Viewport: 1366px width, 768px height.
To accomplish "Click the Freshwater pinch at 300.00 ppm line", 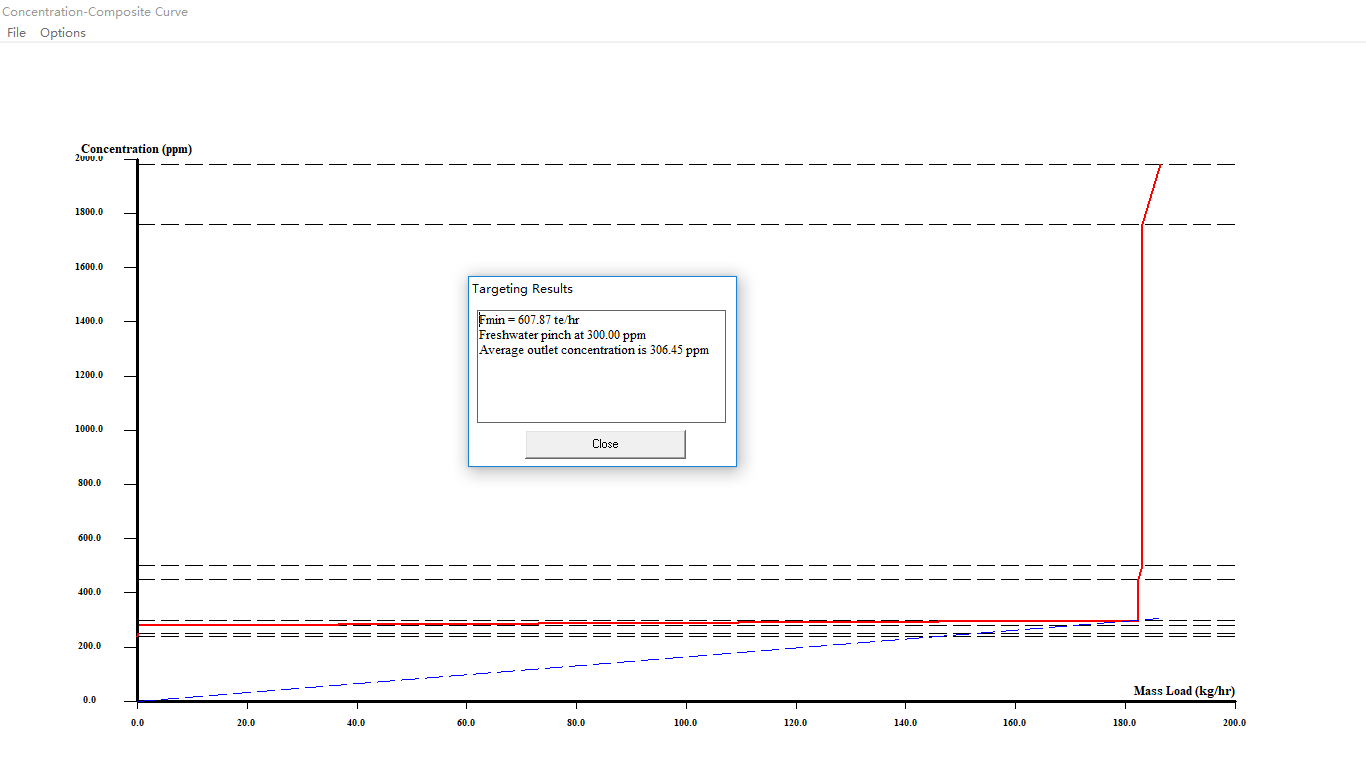I will tap(562, 335).
